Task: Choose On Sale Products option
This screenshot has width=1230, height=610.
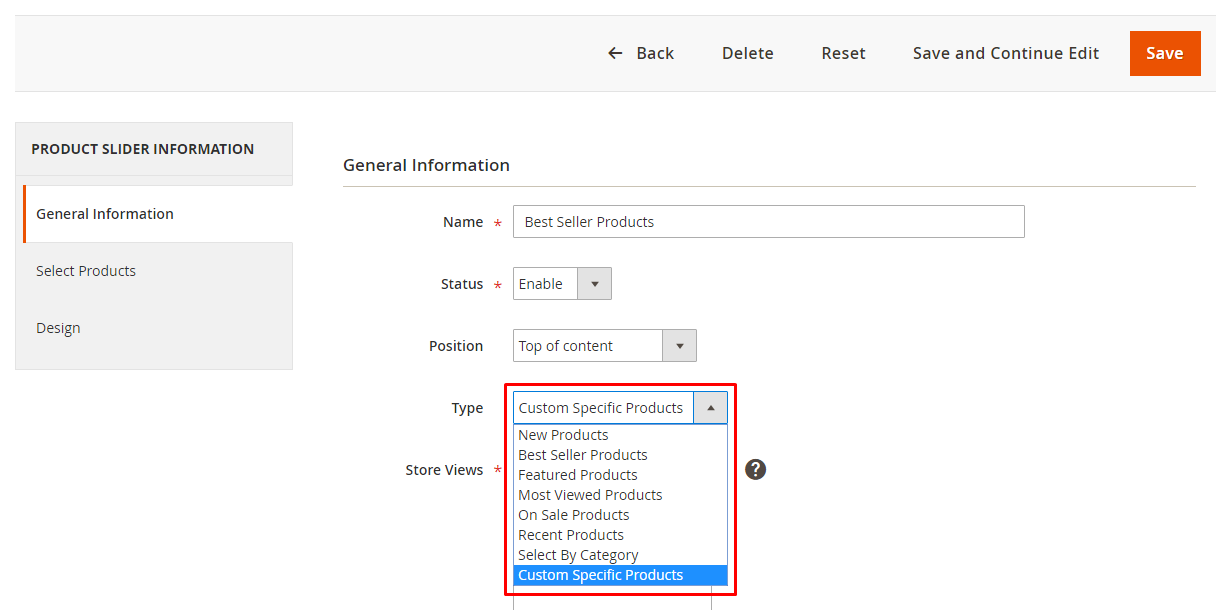Action: click(x=573, y=515)
